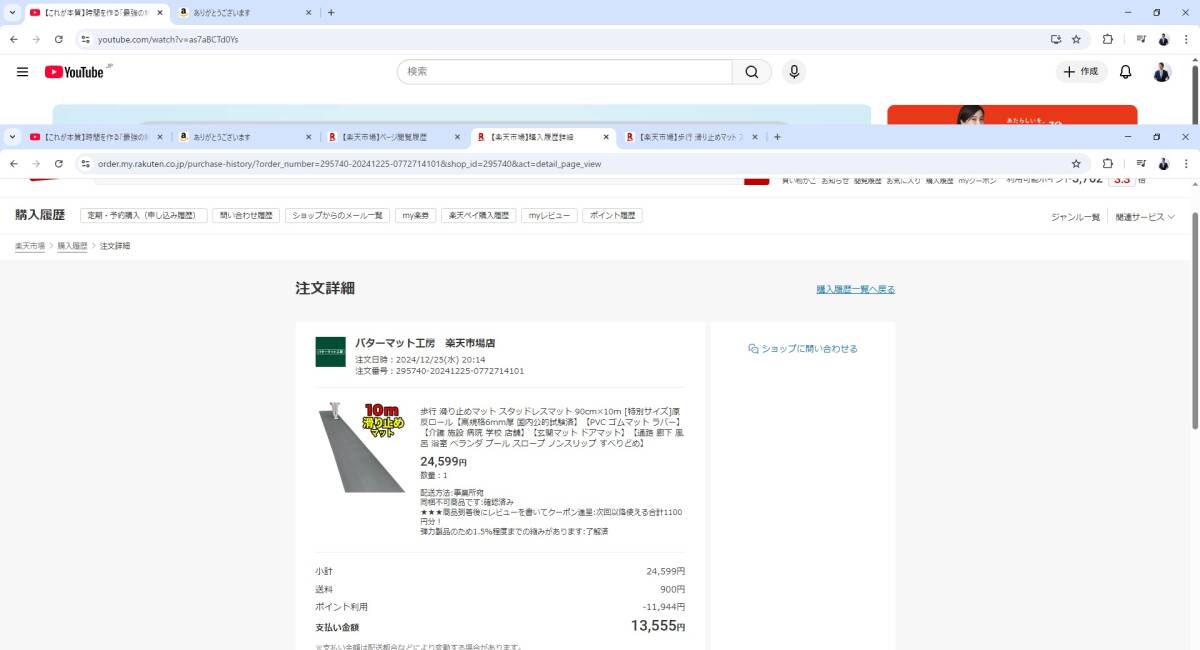View site info icon in Rakuten address bar
1200x650 pixels.
pyautogui.click(x=85, y=163)
